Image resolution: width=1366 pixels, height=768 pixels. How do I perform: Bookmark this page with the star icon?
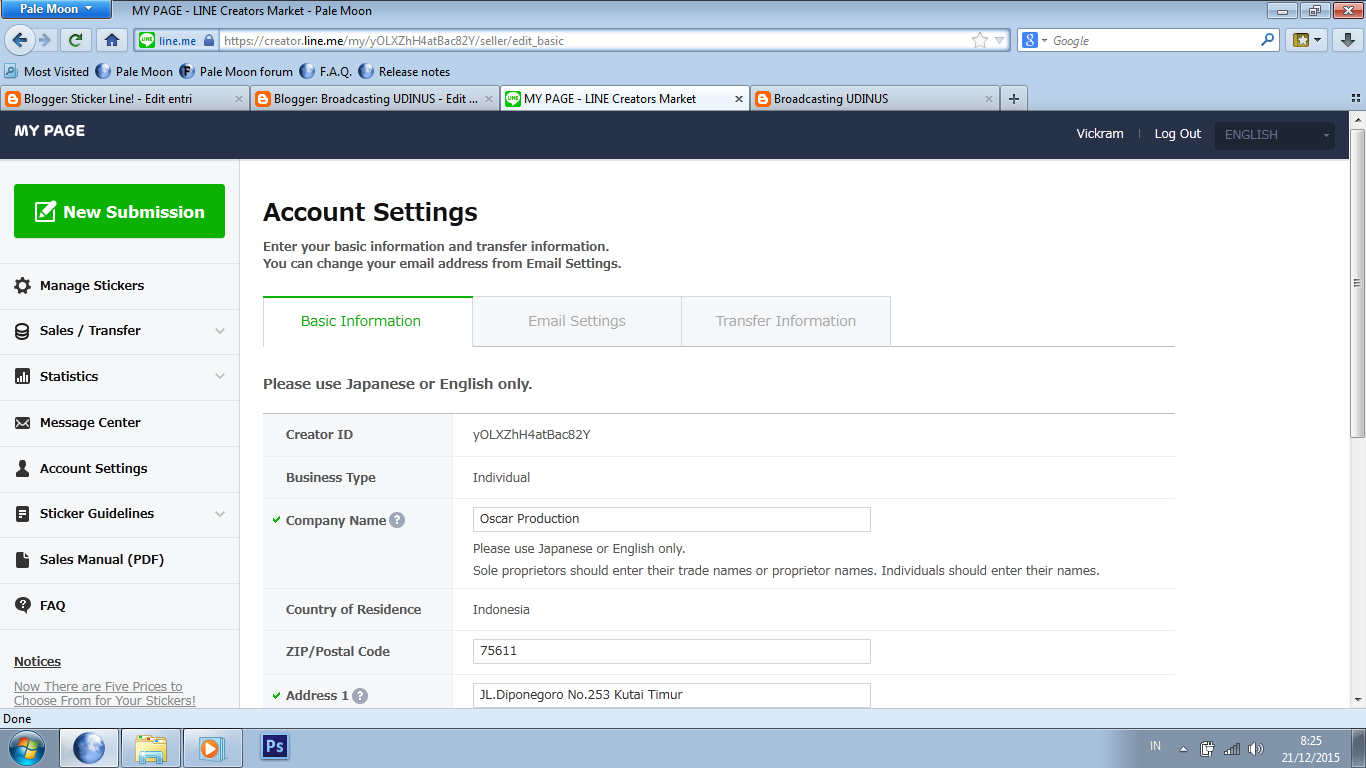coord(980,41)
